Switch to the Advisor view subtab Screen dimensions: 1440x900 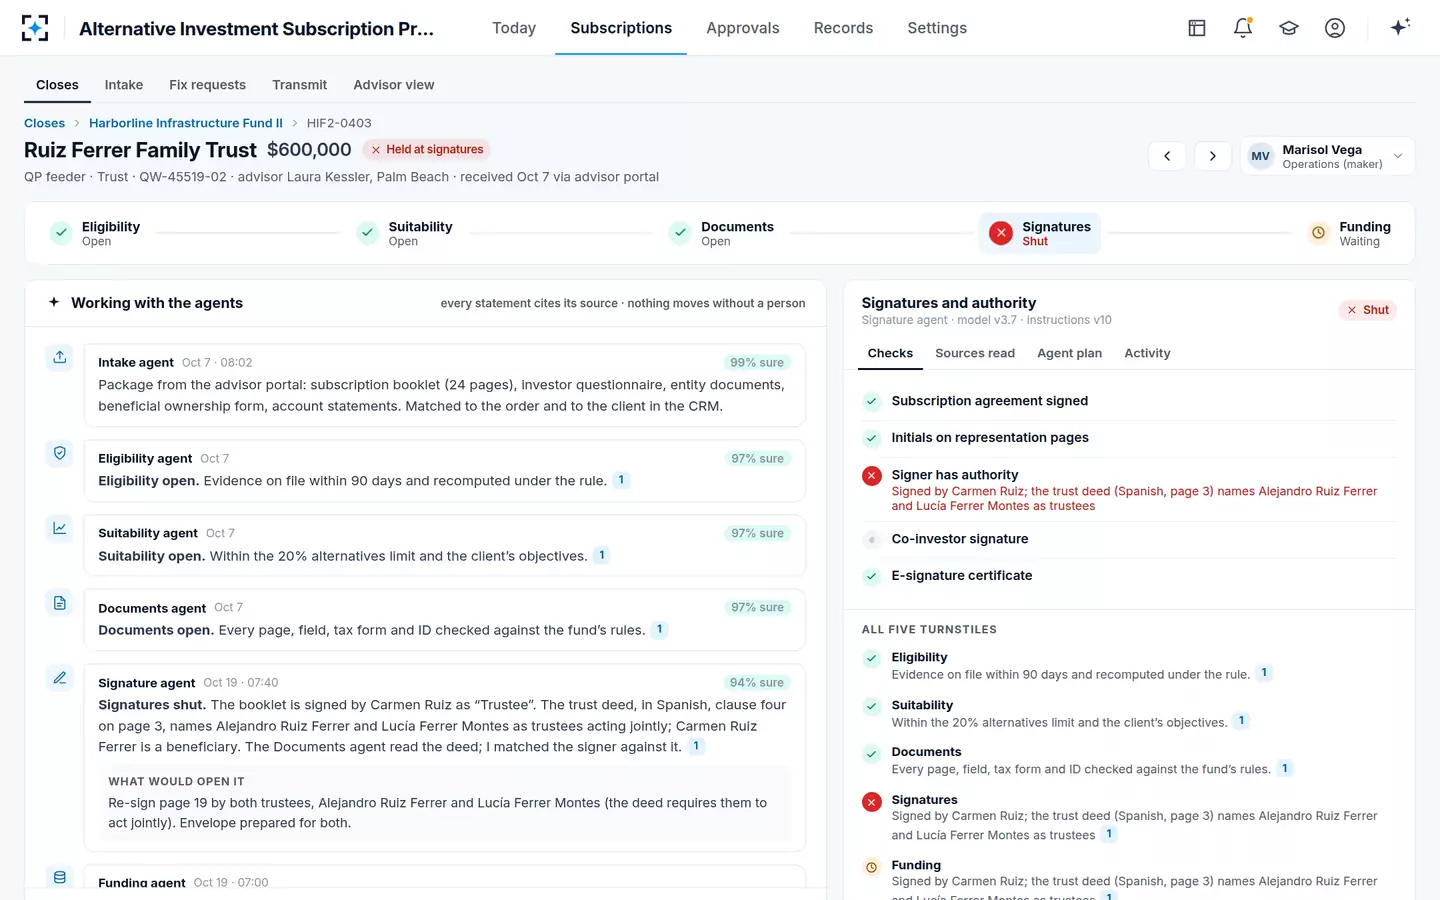394,85
